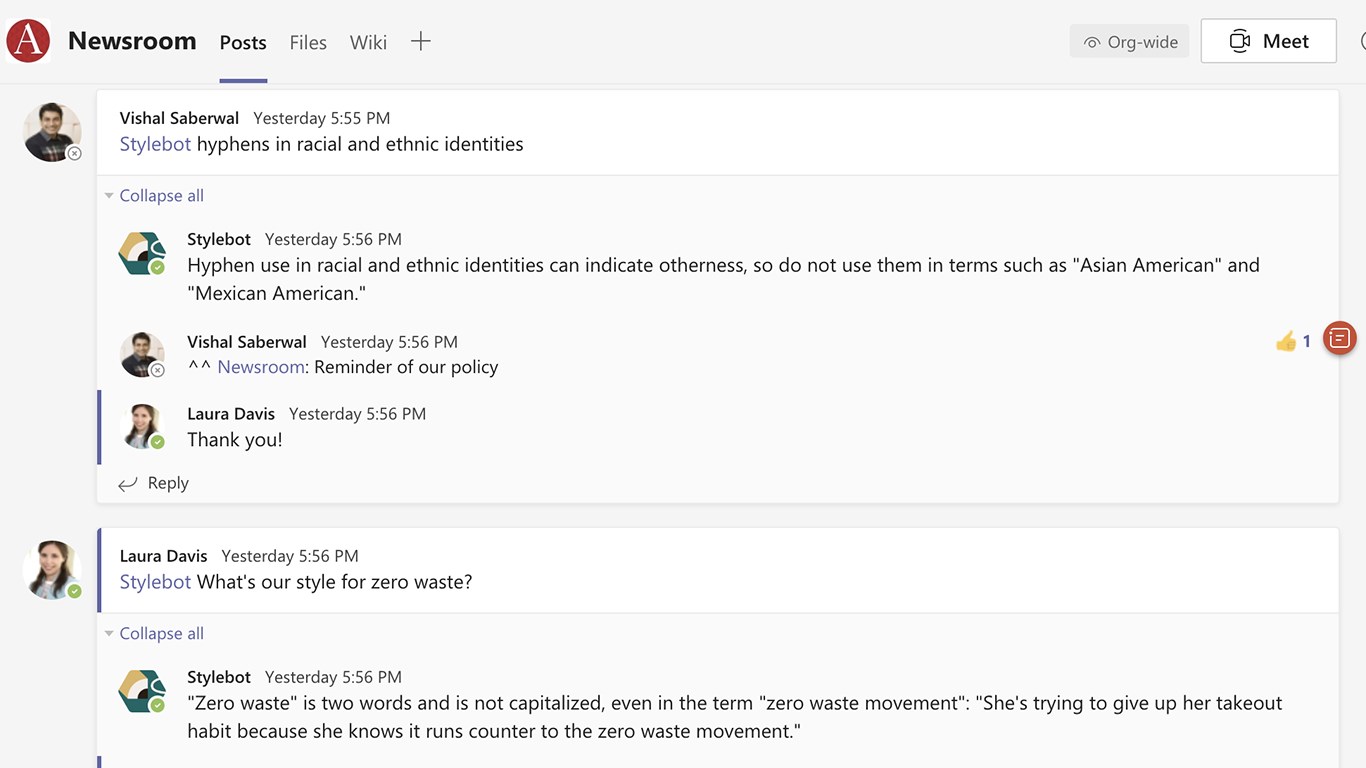Add a new tab with plus icon
The width and height of the screenshot is (1366, 768).
421,41
